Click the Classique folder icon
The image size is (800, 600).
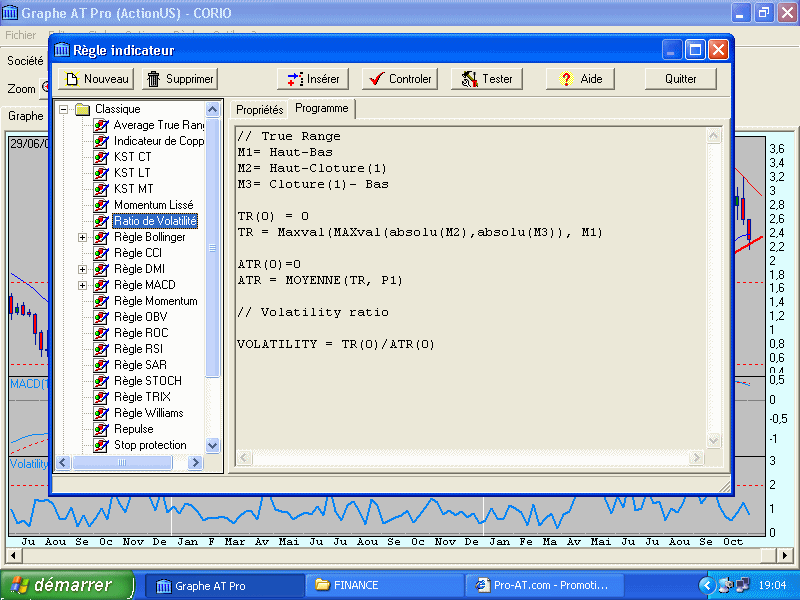click(x=82, y=109)
